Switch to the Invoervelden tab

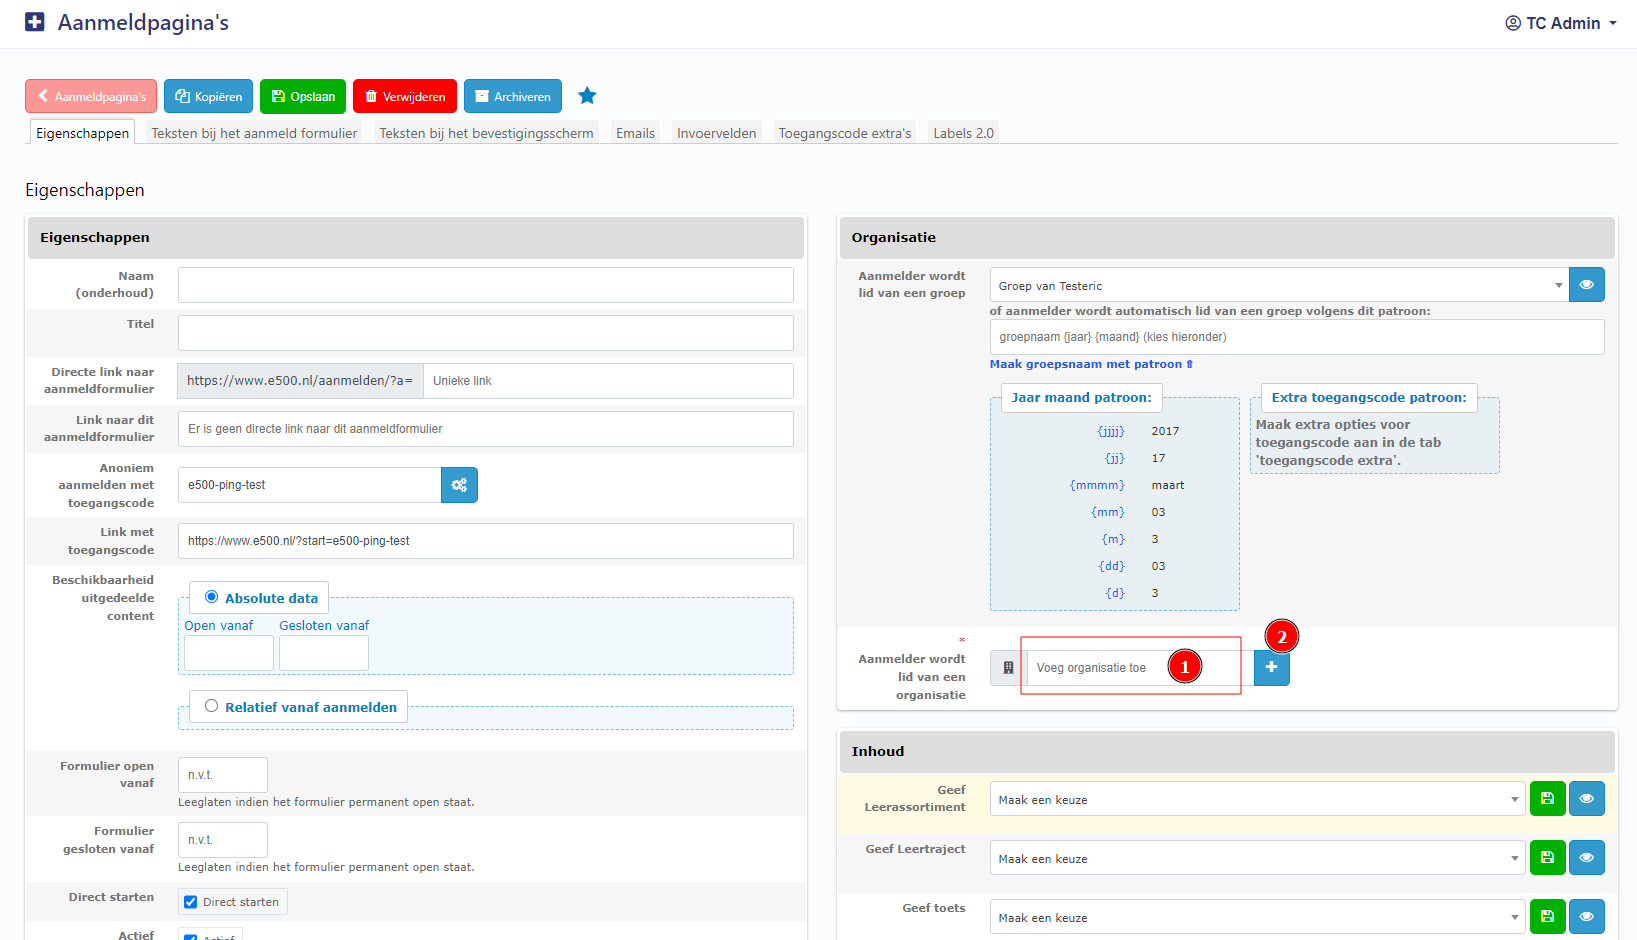(716, 133)
